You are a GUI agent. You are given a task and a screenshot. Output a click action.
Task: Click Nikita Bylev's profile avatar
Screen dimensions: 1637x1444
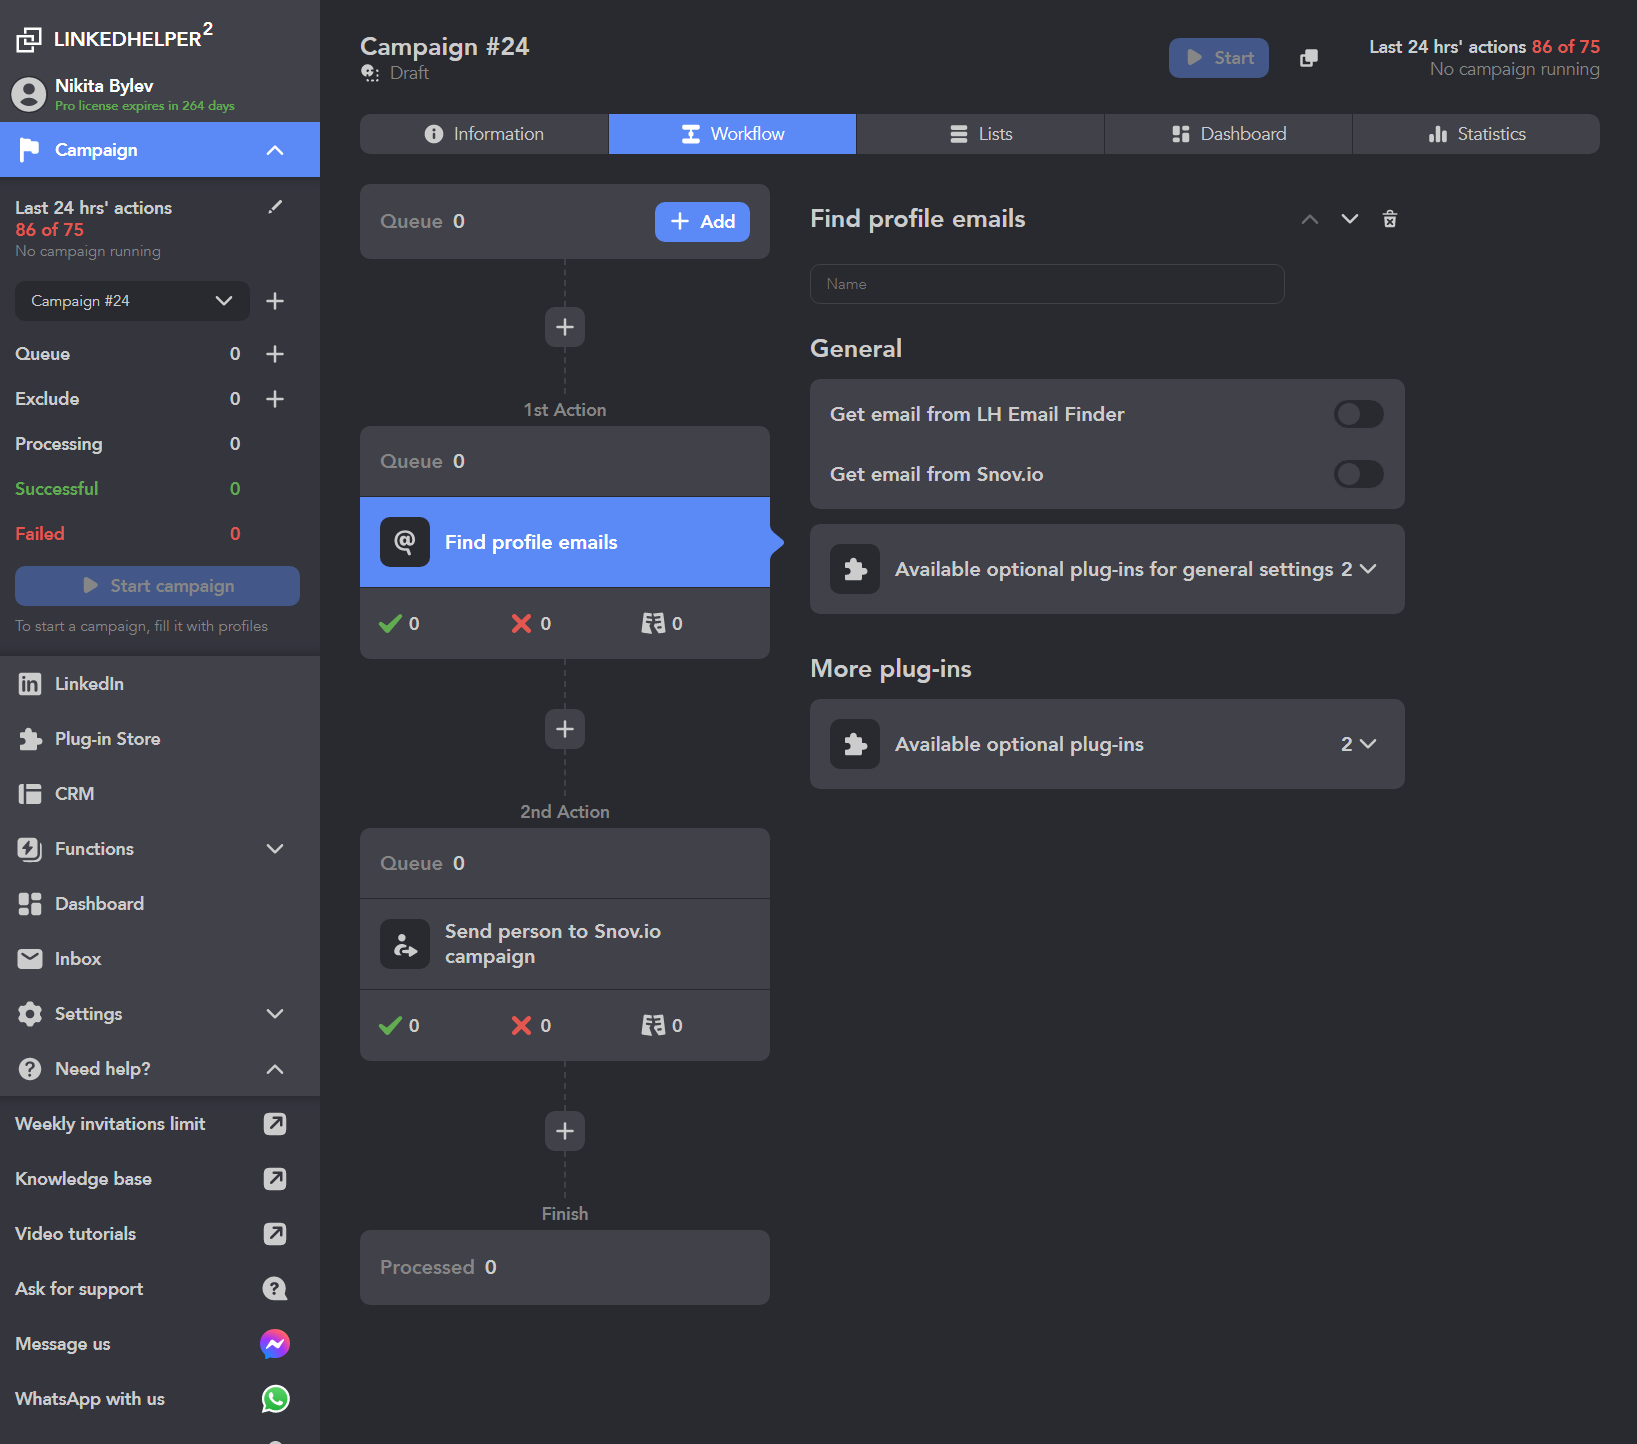tap(29, 94)
